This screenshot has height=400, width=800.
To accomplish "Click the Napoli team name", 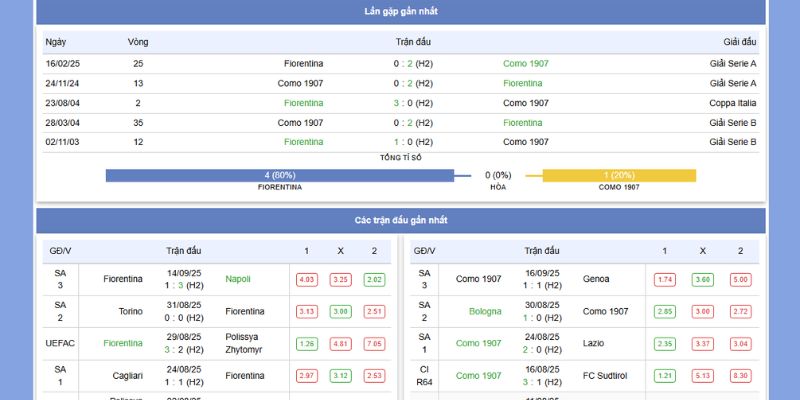I will pyautogui.click(x=238, y=279).
